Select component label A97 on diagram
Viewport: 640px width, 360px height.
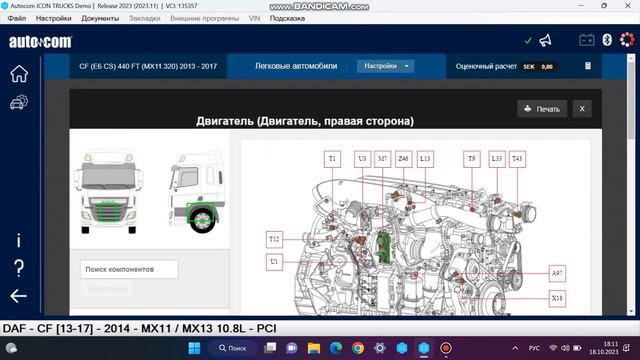point(557,273)
